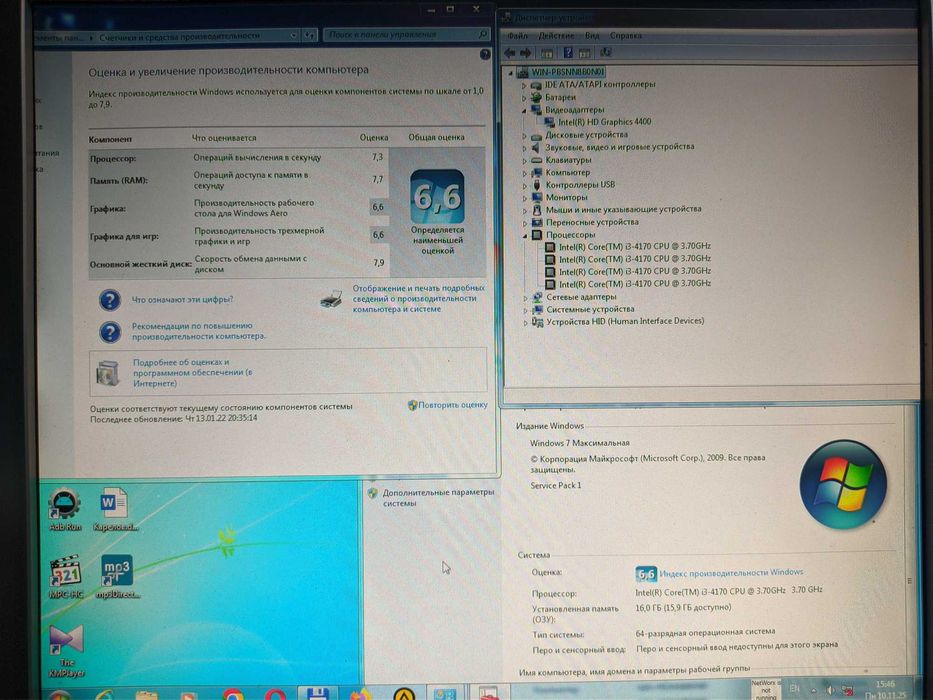Expand Системные устройства node
The width and height of the screenshot is (933, 700).
pos(525,310)
